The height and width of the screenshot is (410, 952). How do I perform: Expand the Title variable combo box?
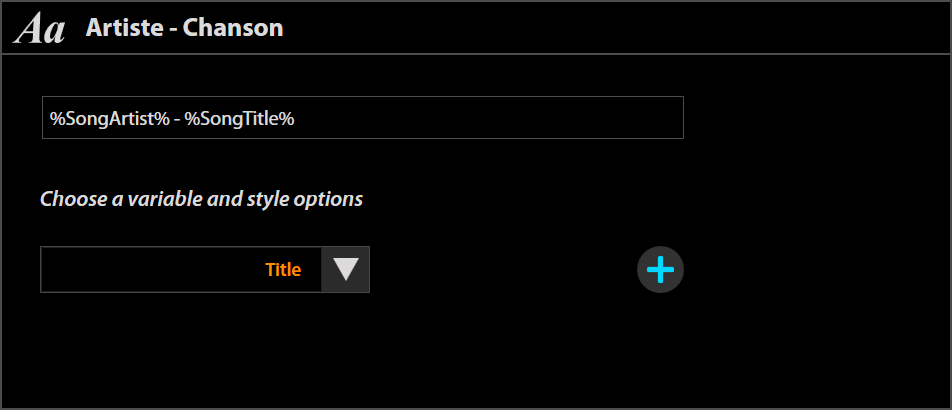coord(205,270)
